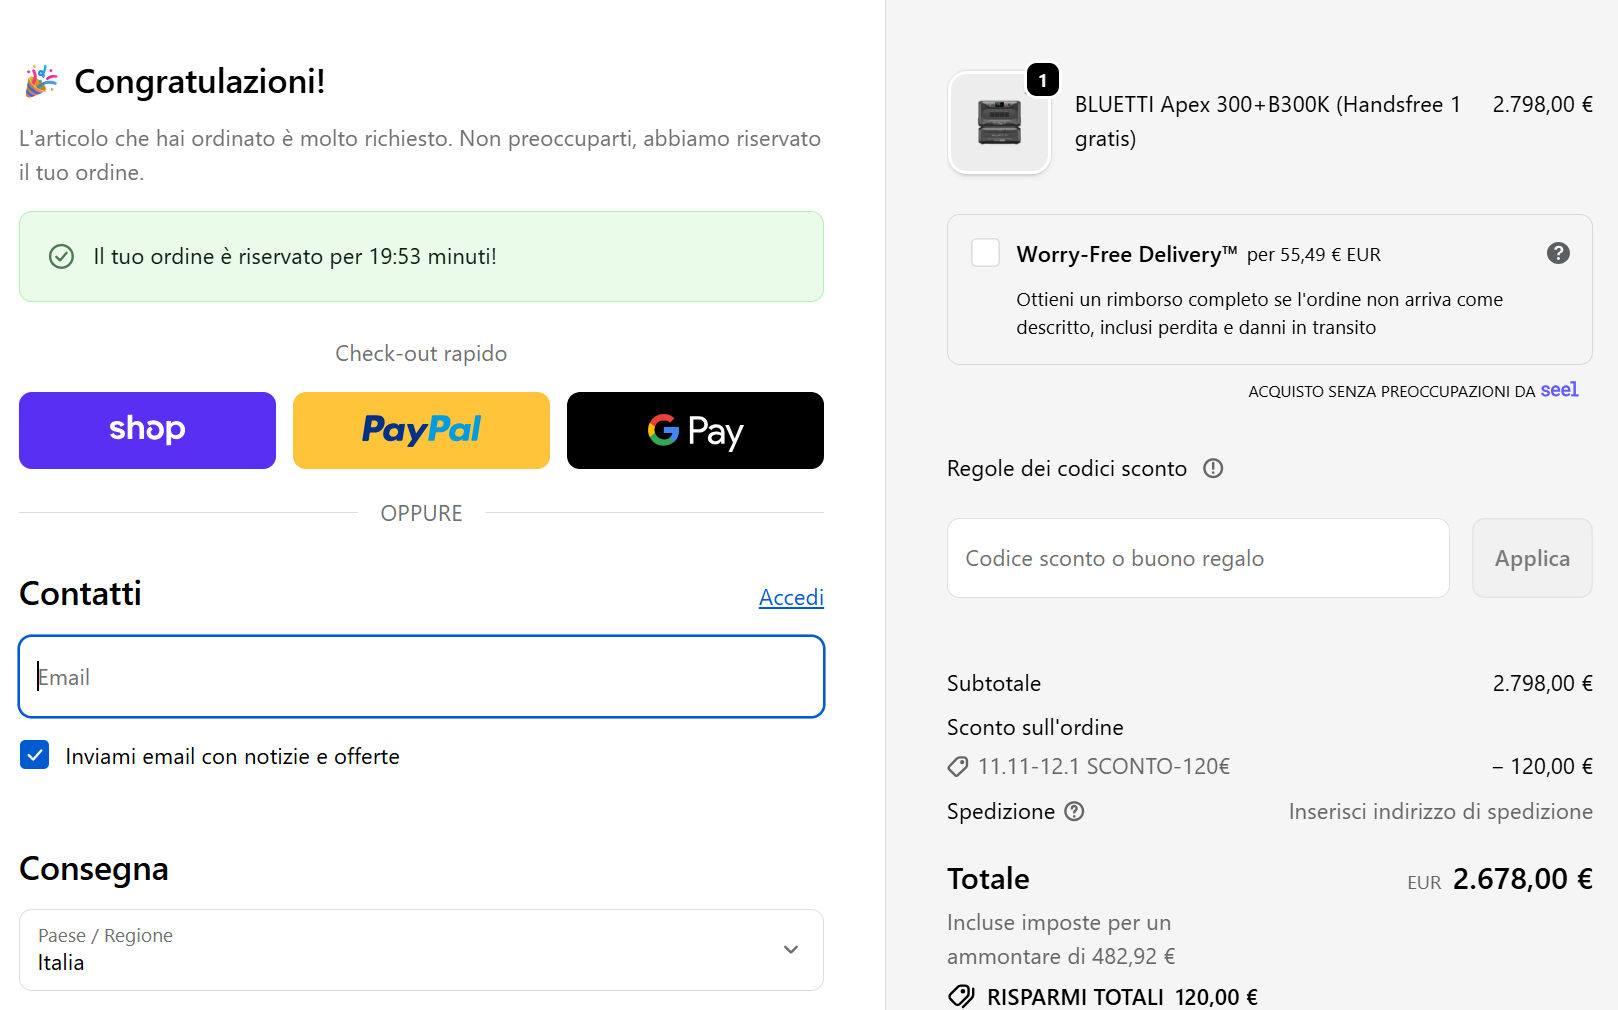Open the BLUETTI Apex 300 product thumbnail
Screen dimensions: 1618x1010
999,123
